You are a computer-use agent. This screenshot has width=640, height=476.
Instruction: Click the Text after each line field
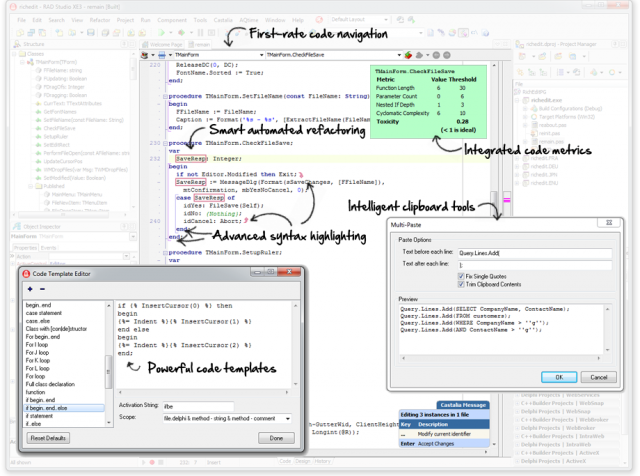click(535, 265)
